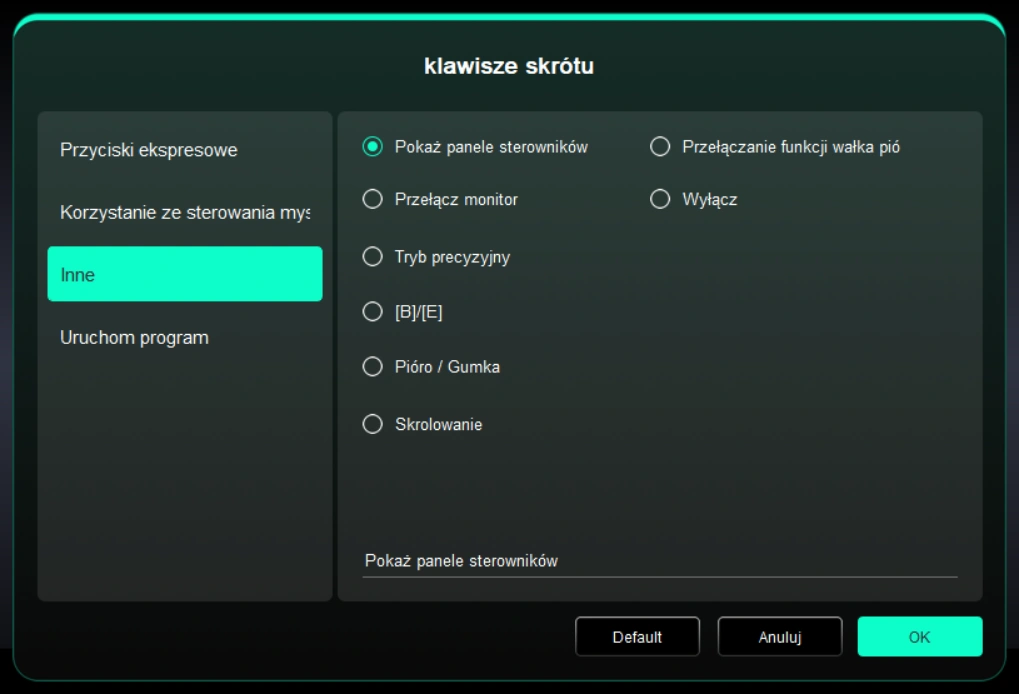1019x694 pixels.
Task: Enable the 'Tryb precyzyjny' radio option
Action: click(373, 257)
